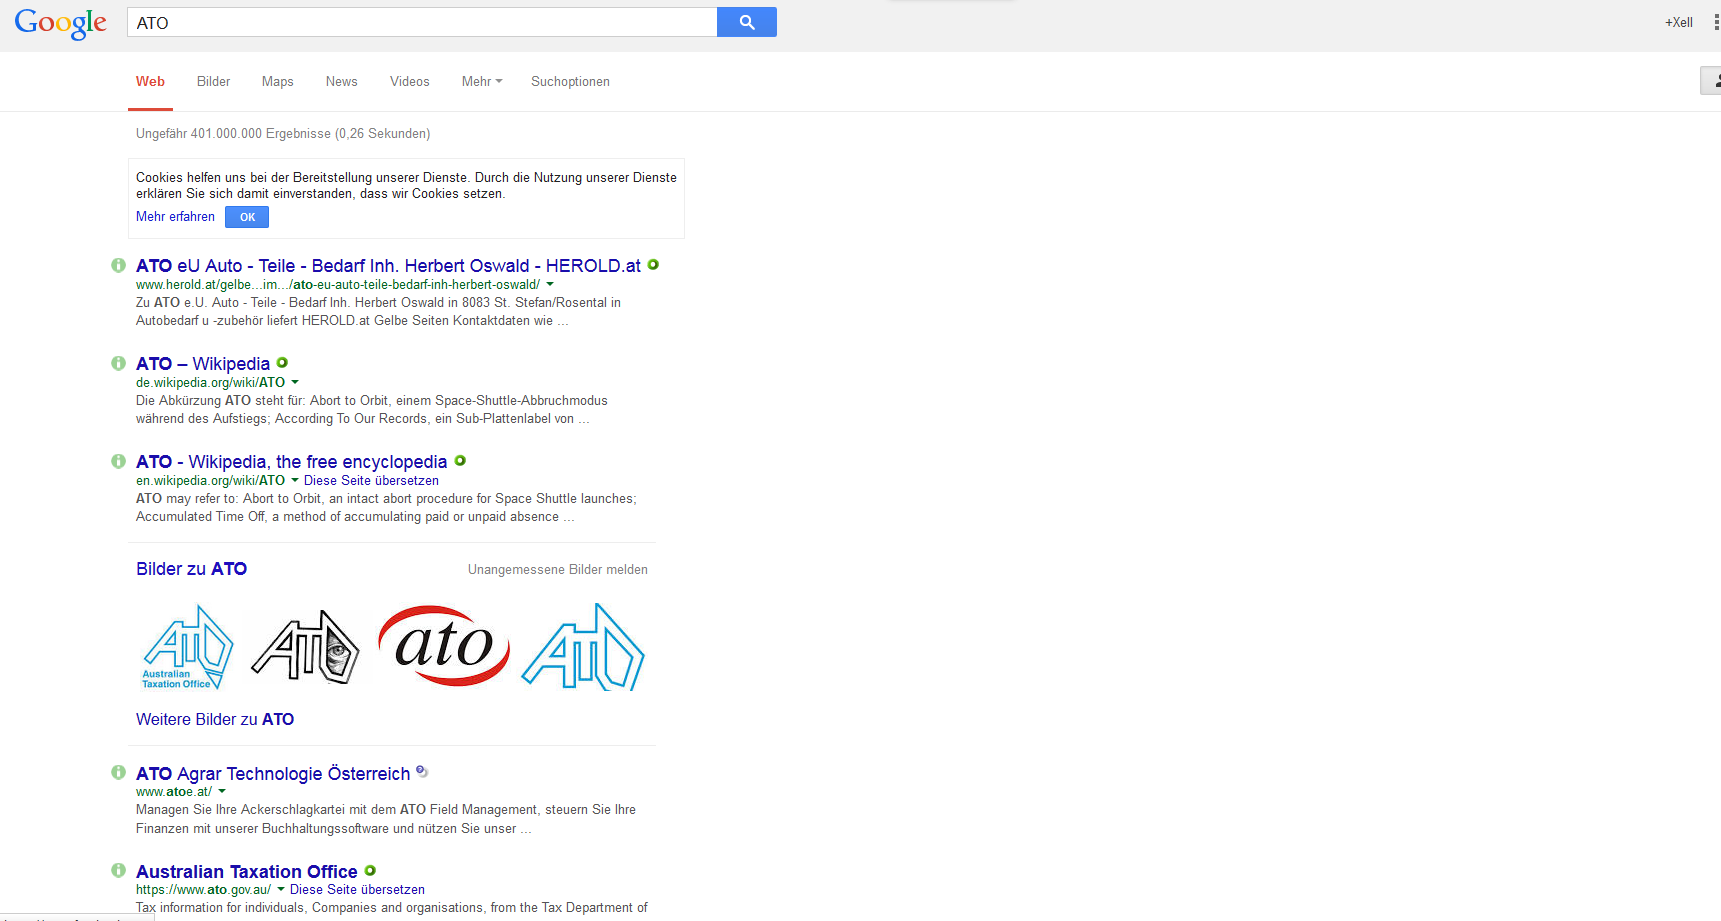Select the Web tab
Viewport: 1721px width, 921px height.
coord(150,82)
